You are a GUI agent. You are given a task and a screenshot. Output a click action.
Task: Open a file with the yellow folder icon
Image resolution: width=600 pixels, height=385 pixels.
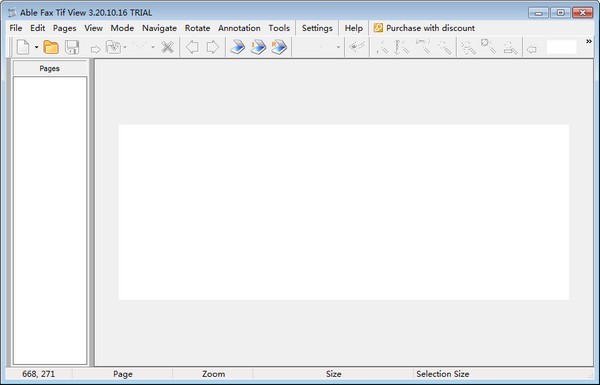51,47
